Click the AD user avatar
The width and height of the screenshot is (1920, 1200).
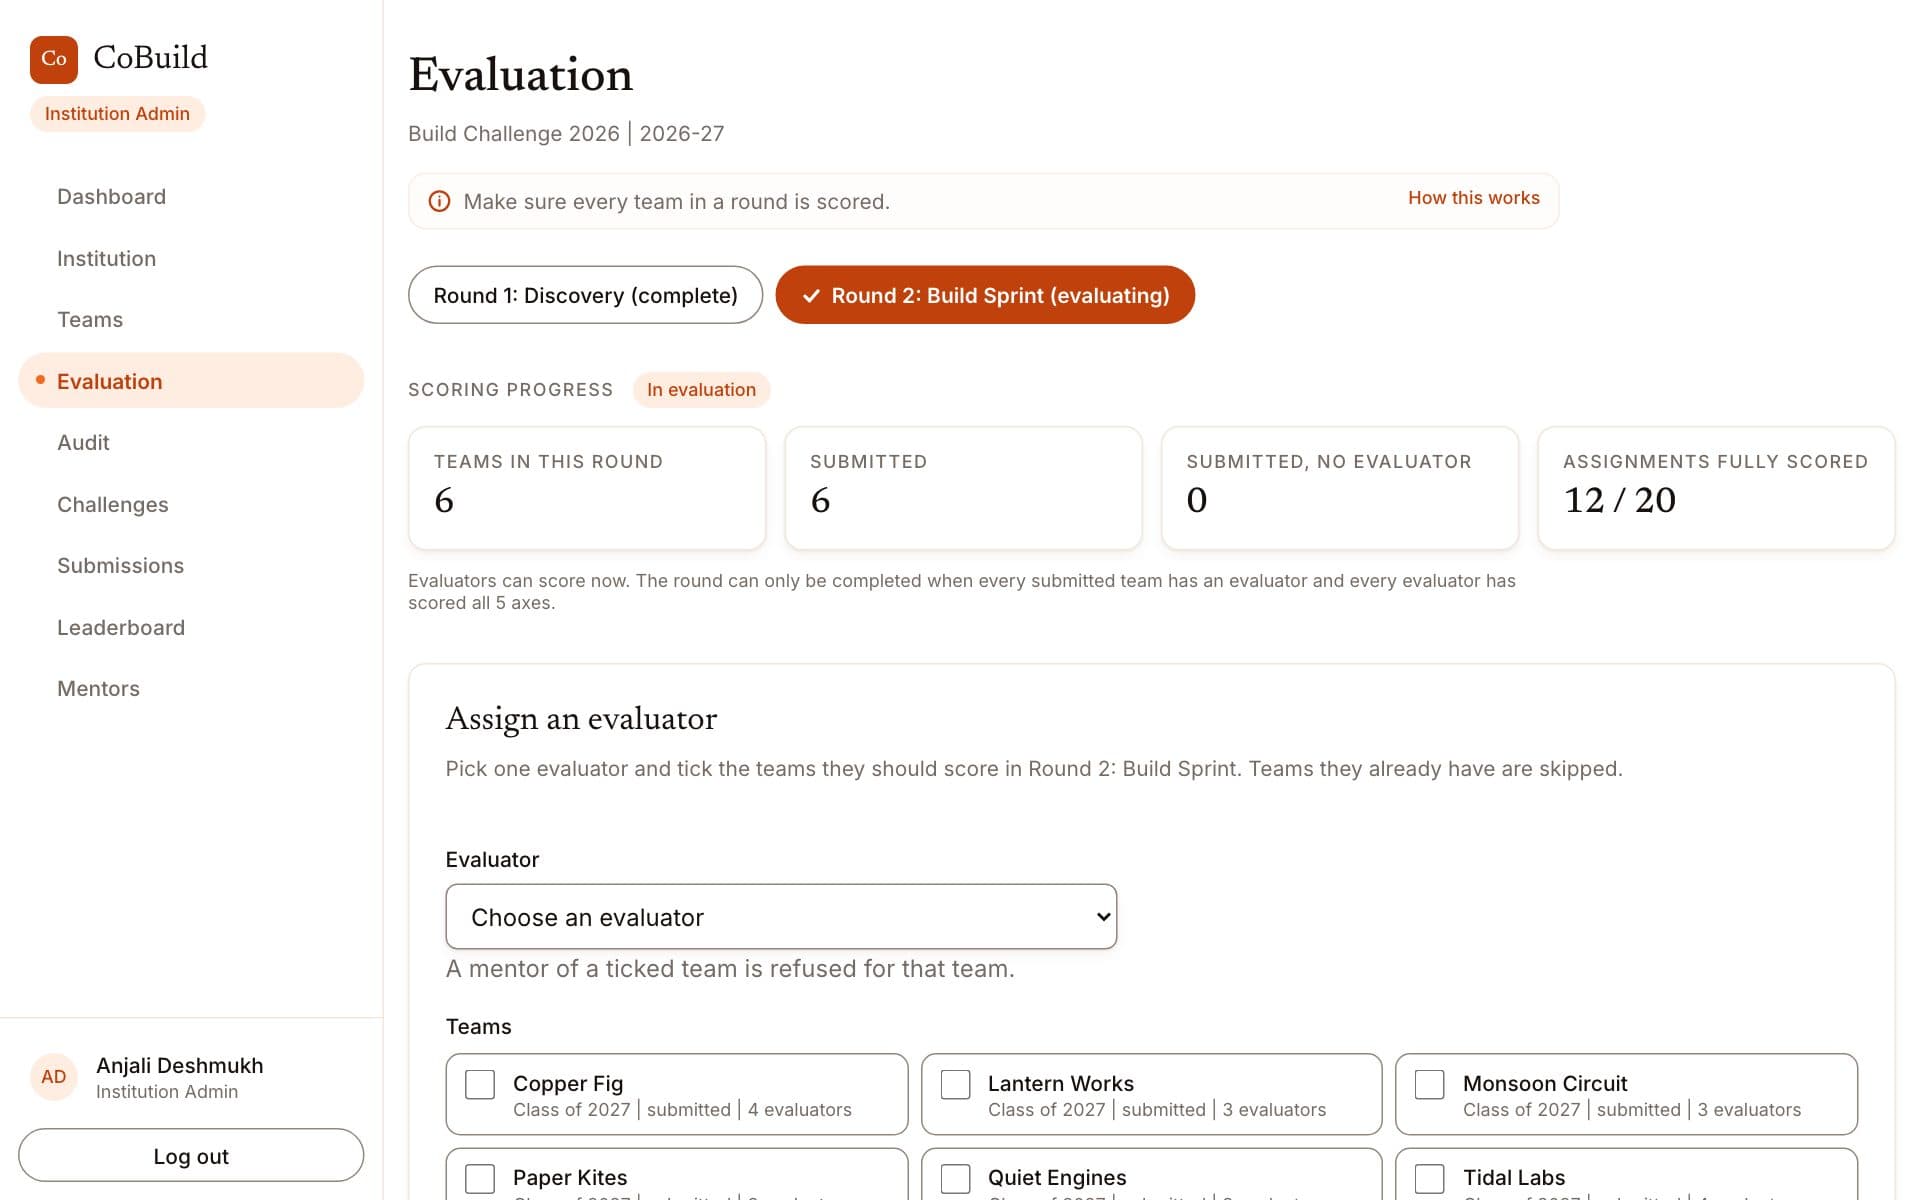(x=54, y=1077)
